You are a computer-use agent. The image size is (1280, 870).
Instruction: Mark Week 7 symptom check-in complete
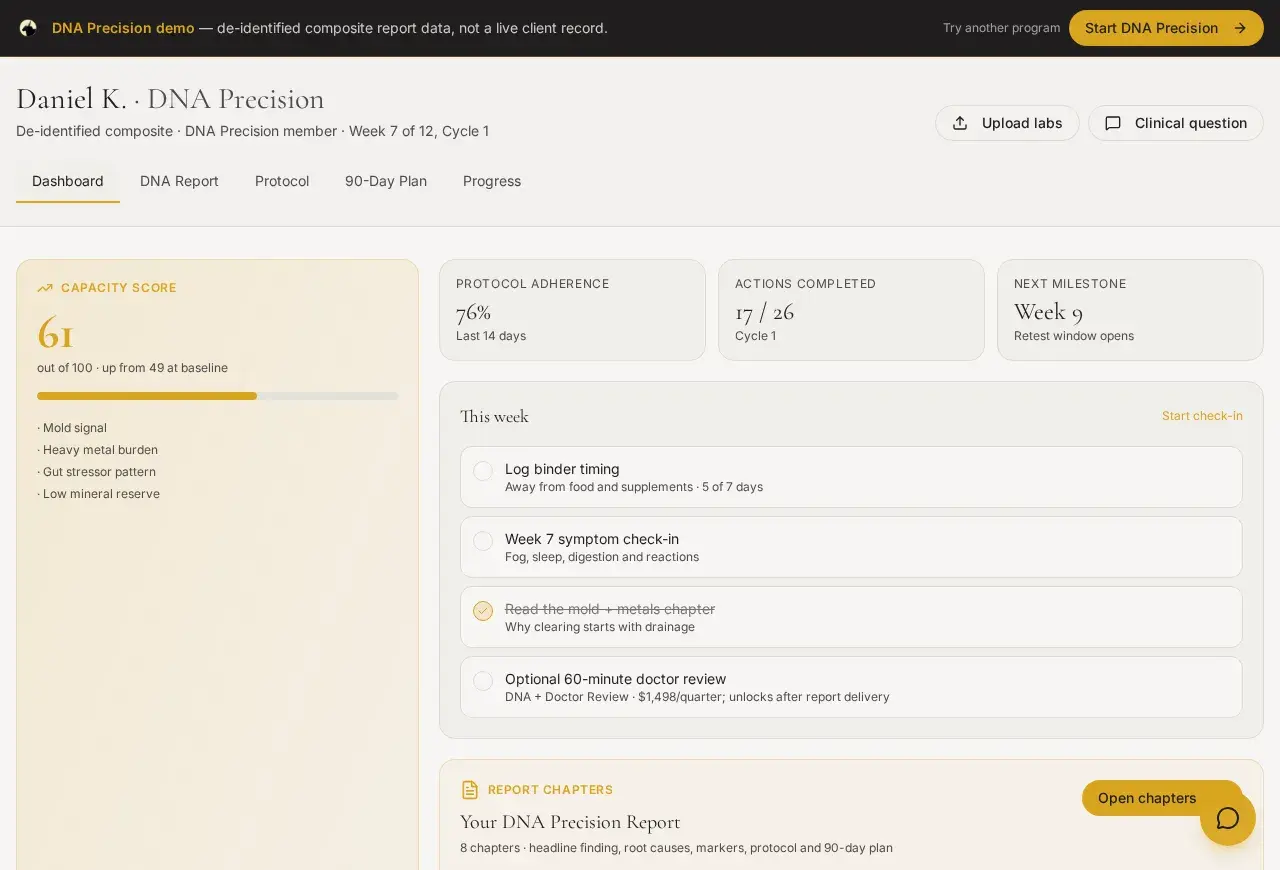(483, 541)
